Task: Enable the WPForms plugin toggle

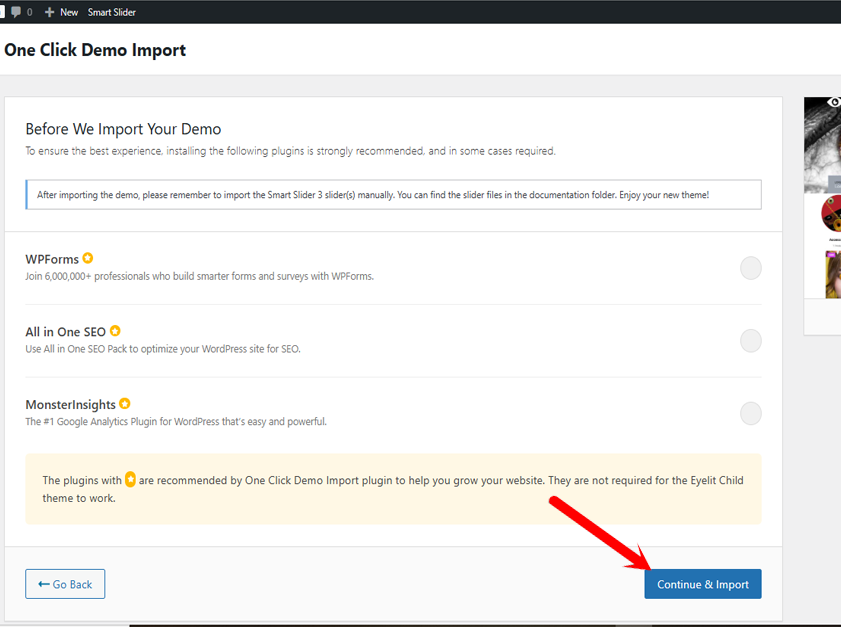Action: (x=750, y=268)
